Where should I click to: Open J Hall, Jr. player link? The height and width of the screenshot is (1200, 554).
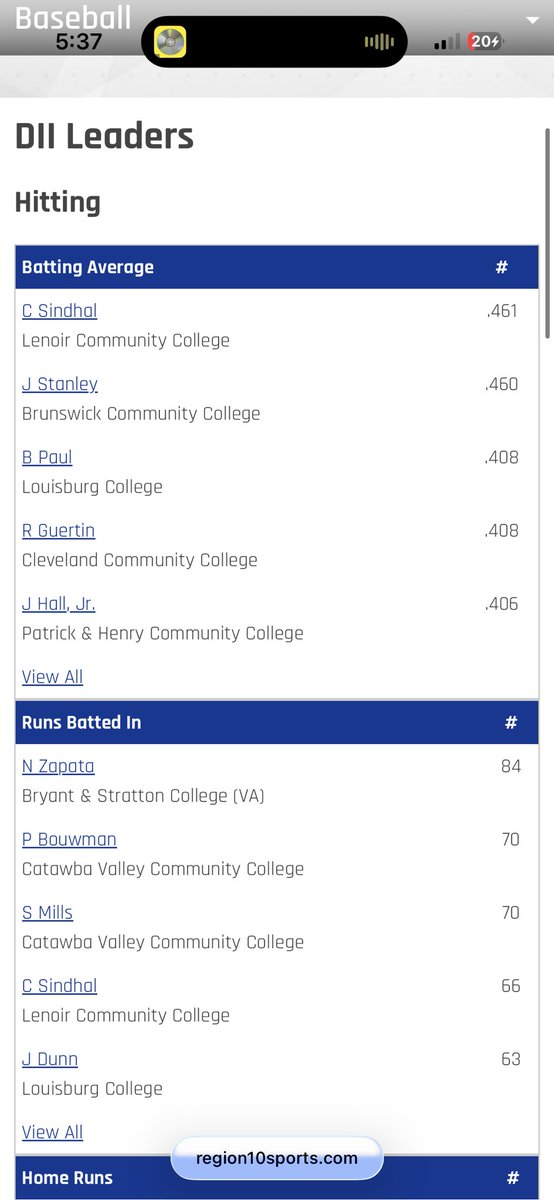tap(58, 604)
